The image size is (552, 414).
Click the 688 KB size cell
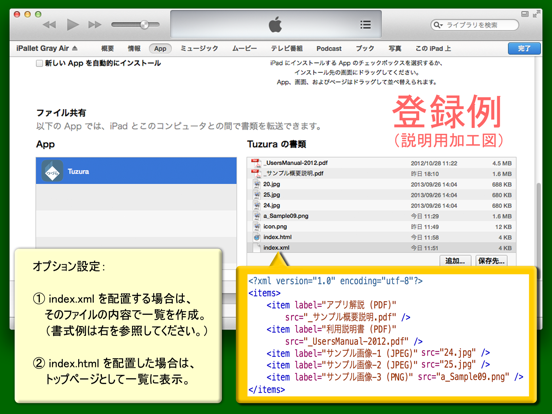pyautogui.click(x=502, y=184)
